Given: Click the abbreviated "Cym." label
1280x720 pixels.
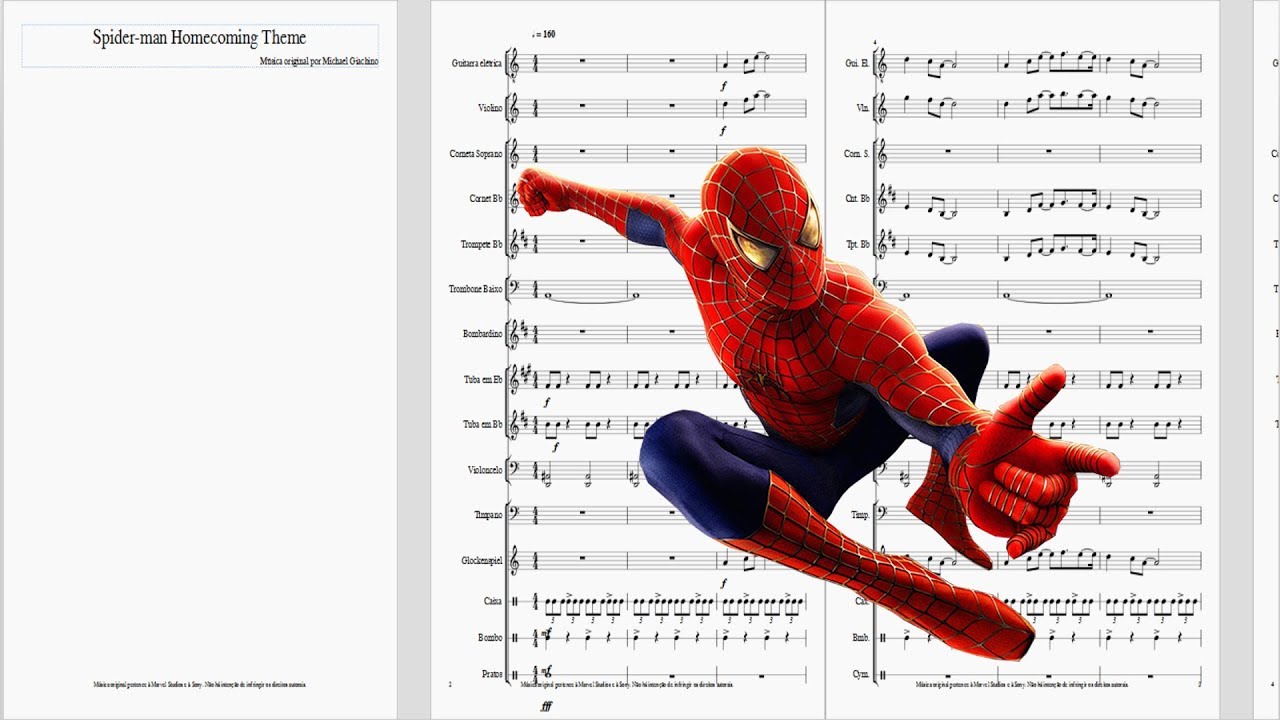Looking at the screenshot, I should 861,674.
